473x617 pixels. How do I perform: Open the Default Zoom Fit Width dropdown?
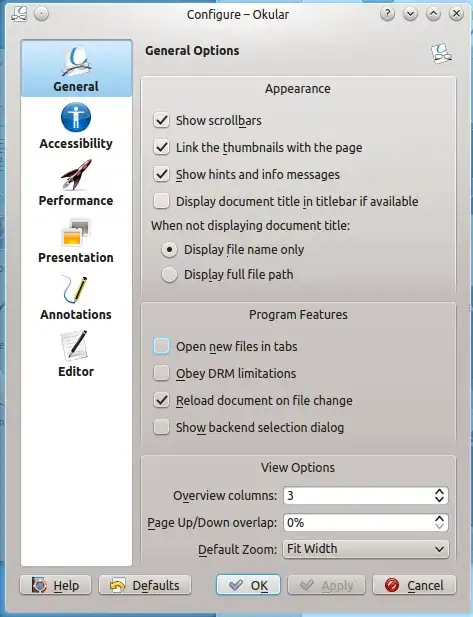point(366,549)
